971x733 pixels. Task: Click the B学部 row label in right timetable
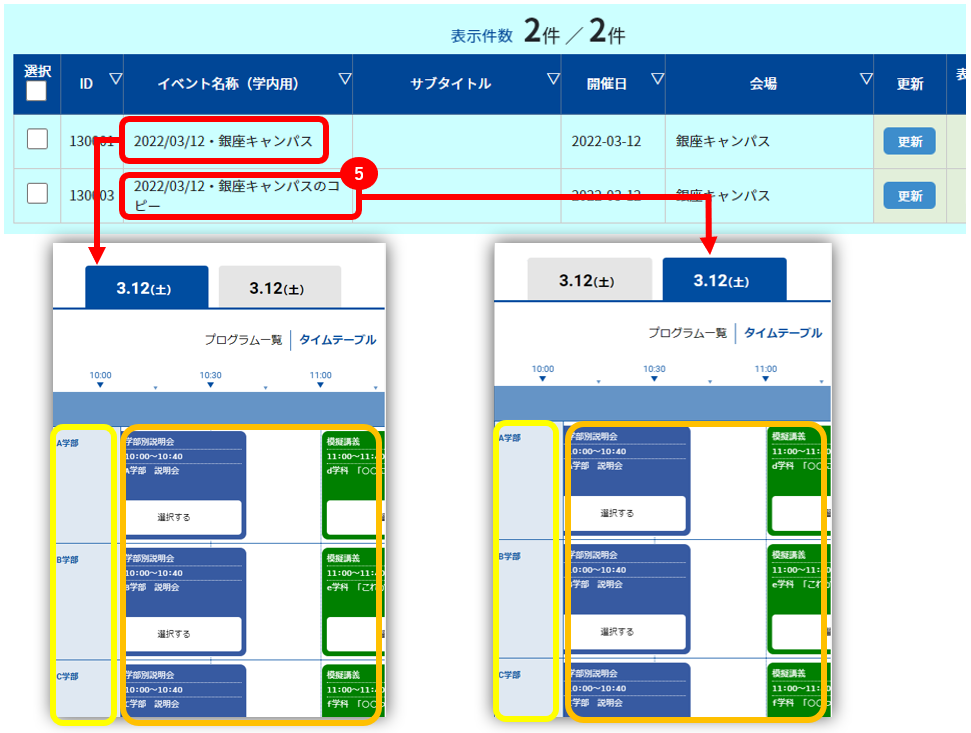(x=510, y=556)
